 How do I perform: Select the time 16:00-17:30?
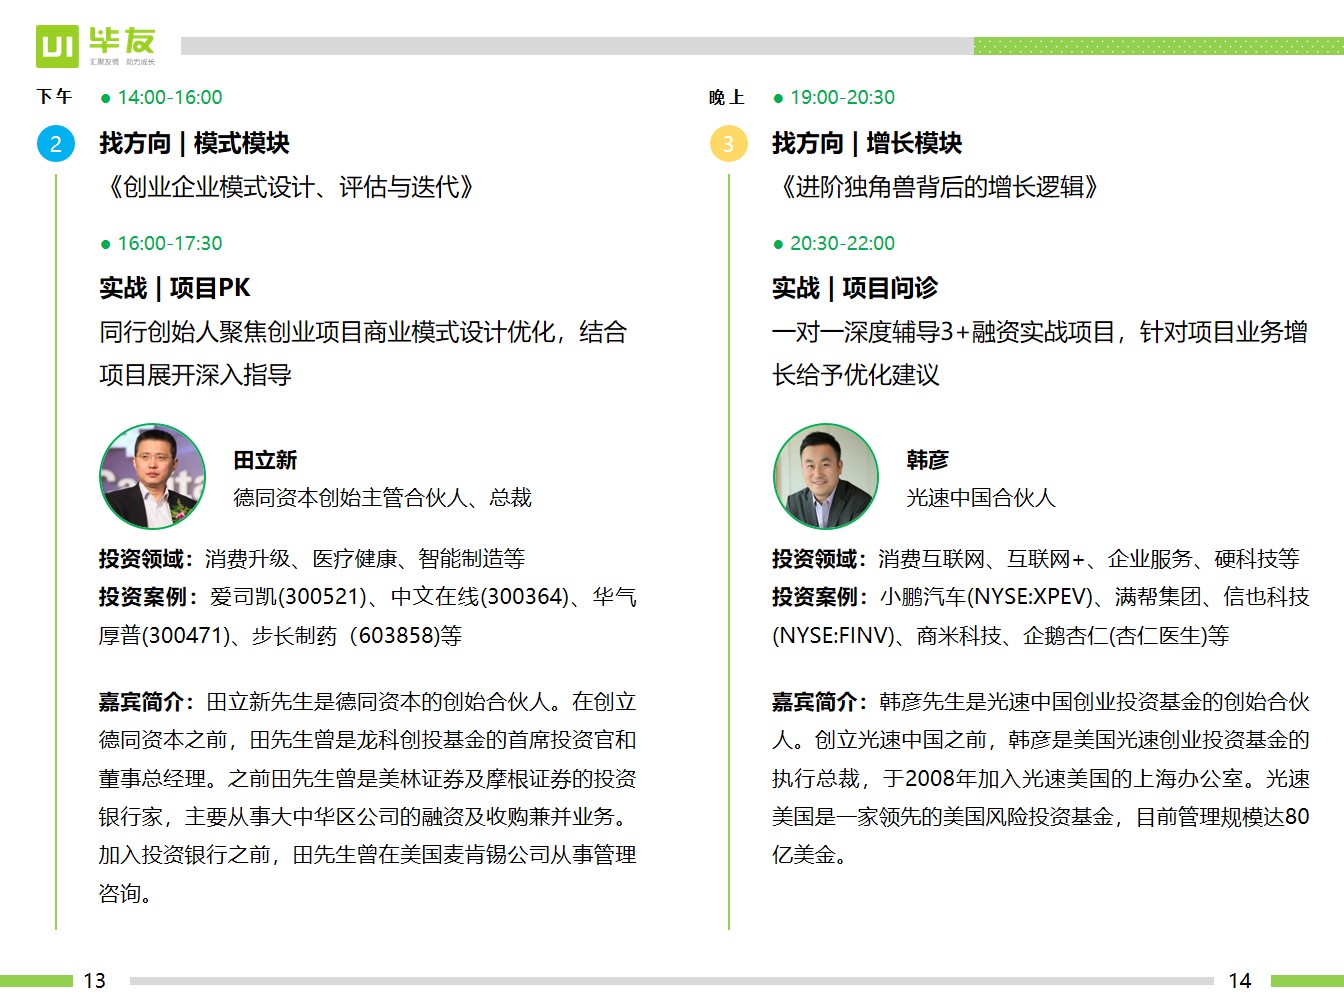(170, 244)
